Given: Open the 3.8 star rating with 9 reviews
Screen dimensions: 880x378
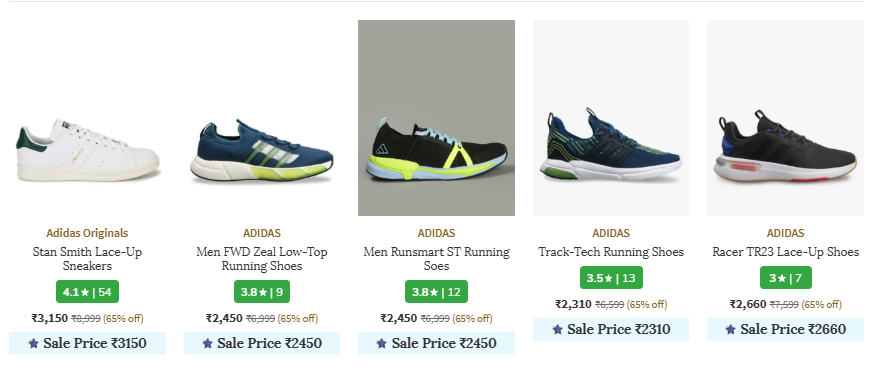Looking at the screenshot, I should [262, 292].
